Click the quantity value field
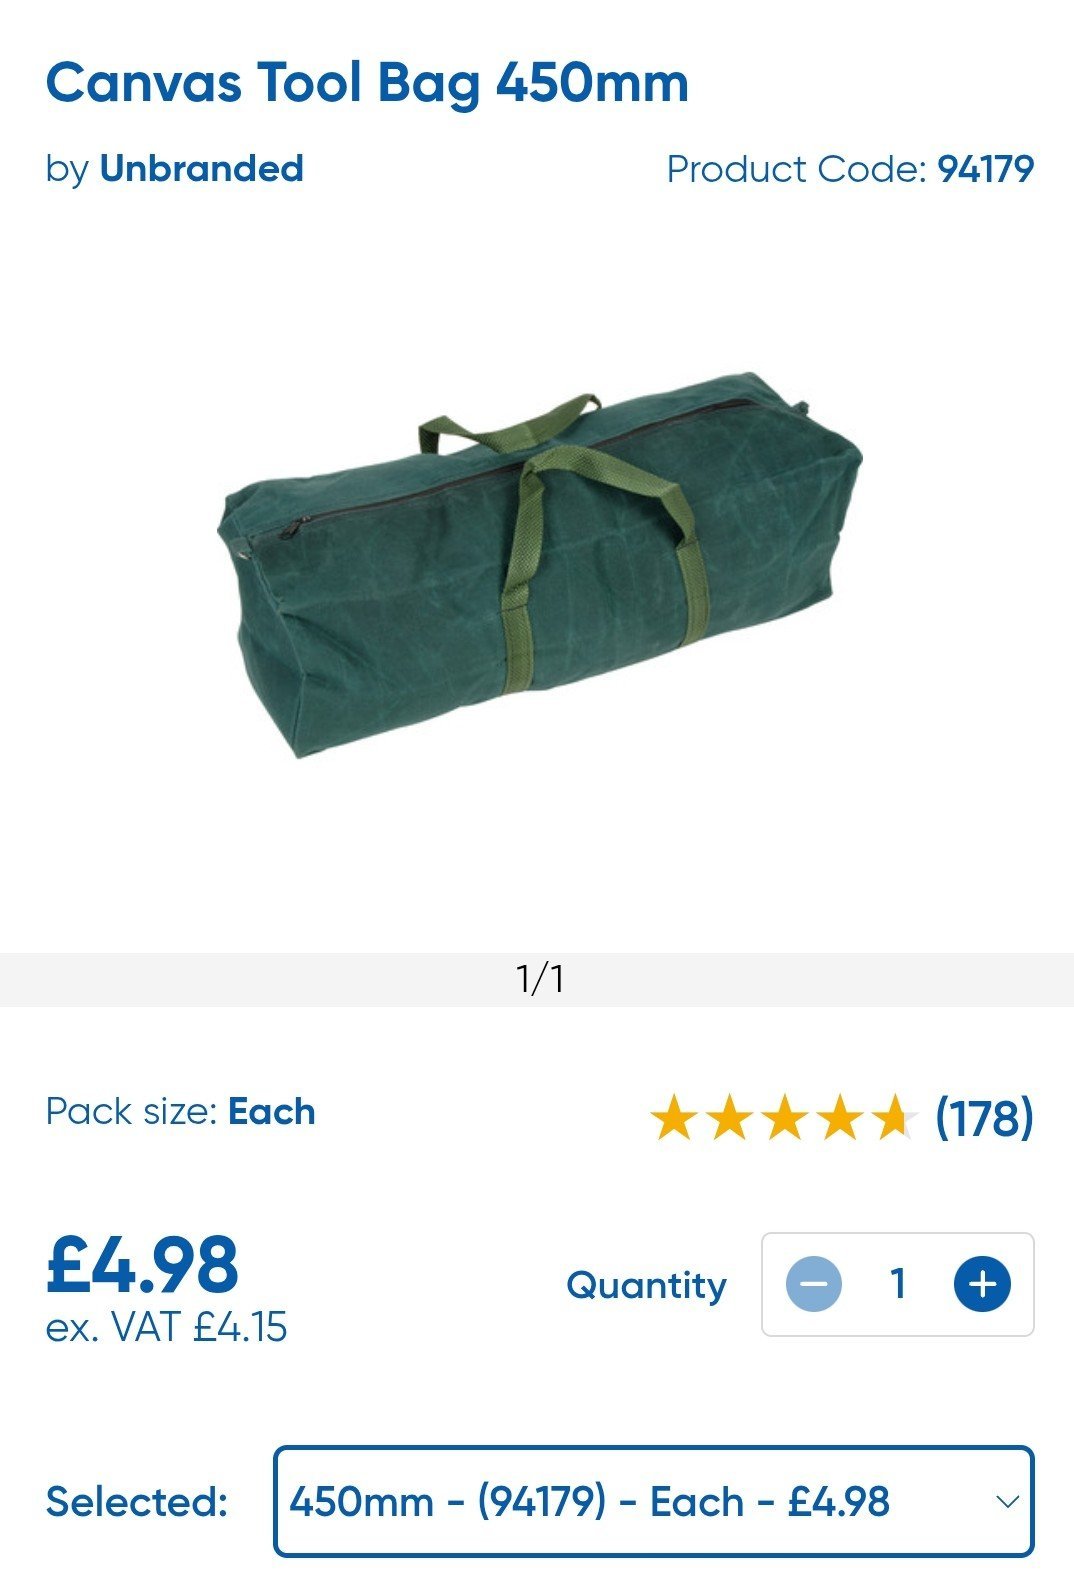The width and height of the screenshot is (1074, 1595). point(898,1284)
